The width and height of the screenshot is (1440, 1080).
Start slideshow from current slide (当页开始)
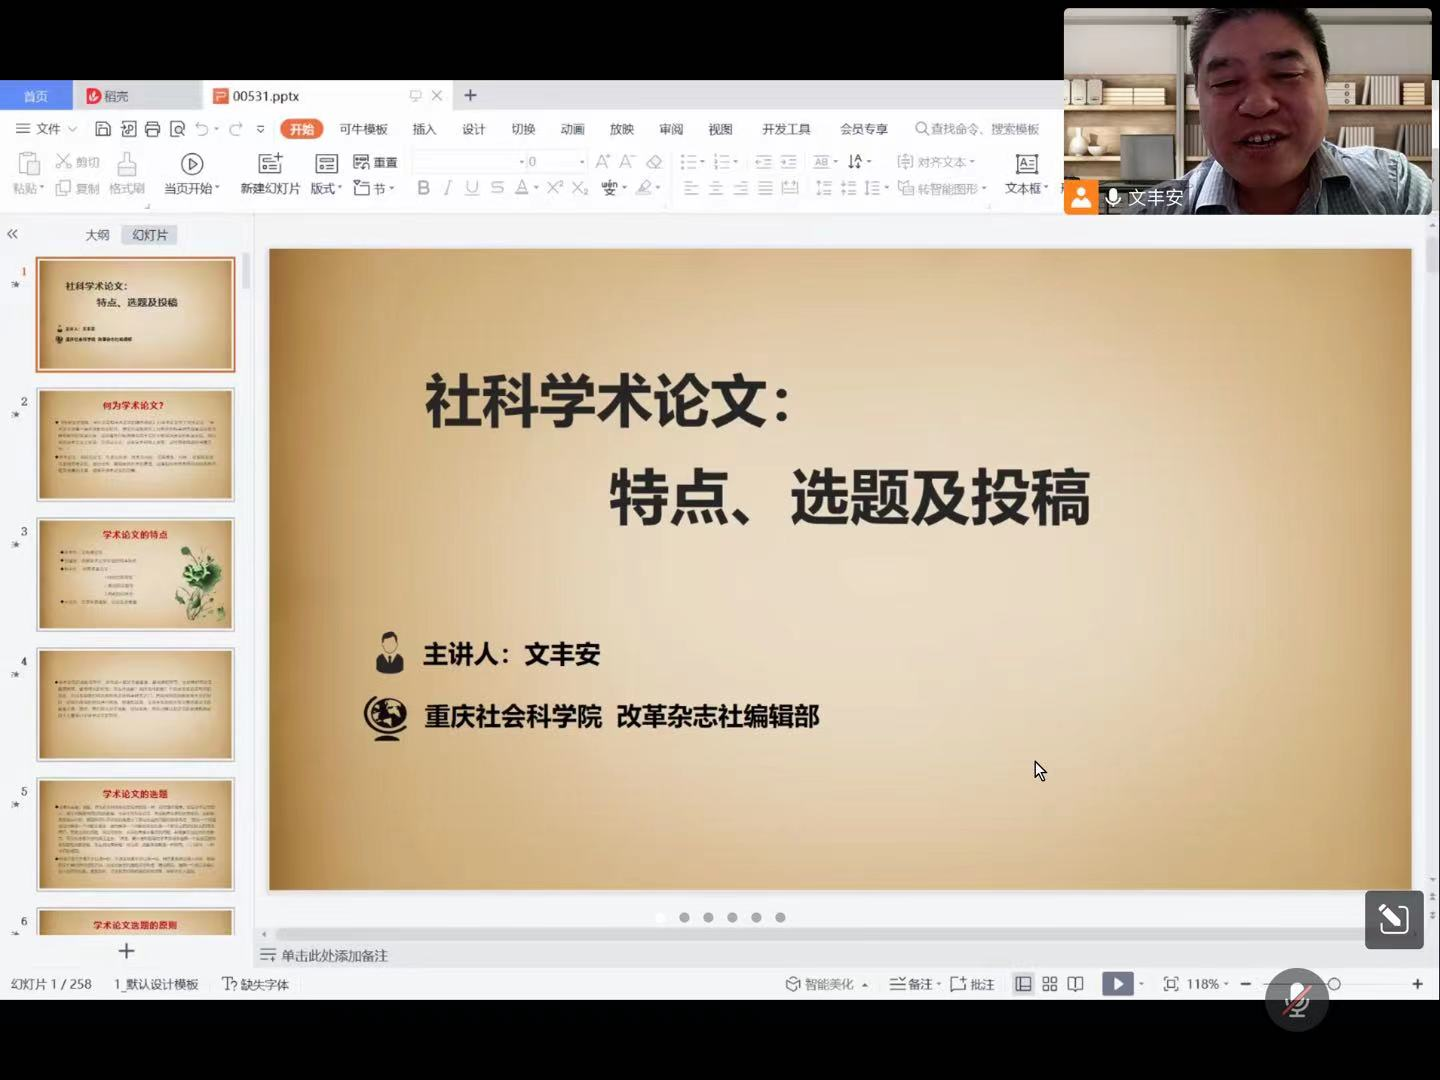tap(191, 164)
